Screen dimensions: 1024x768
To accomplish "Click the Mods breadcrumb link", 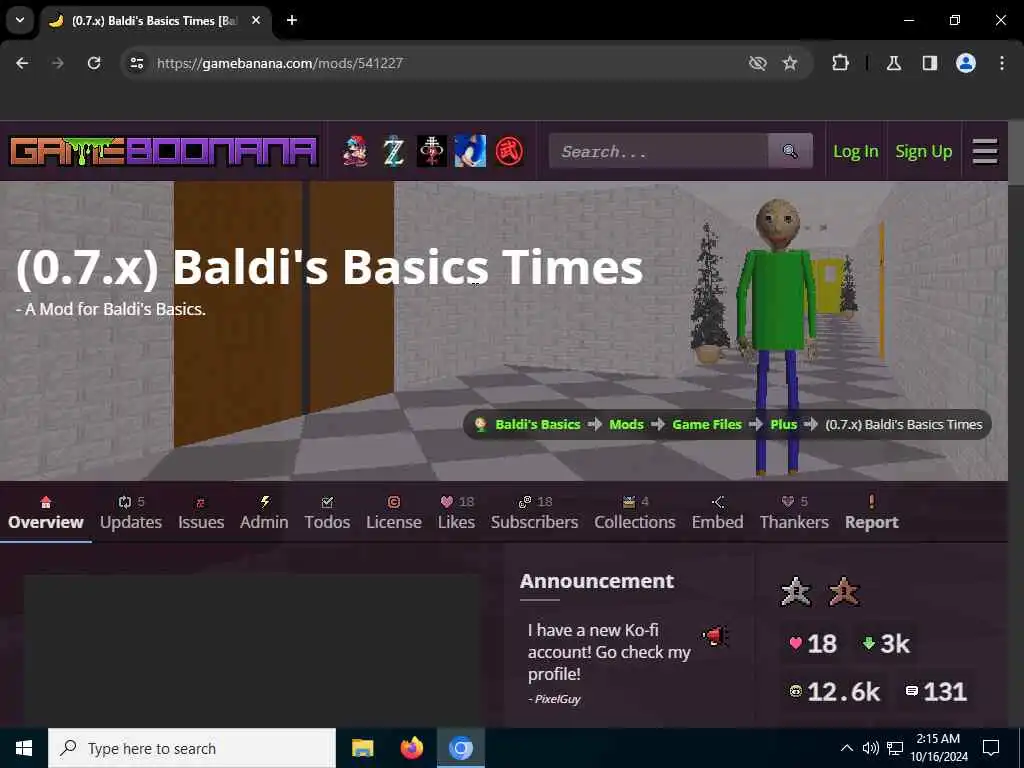I will pos(626,424).
